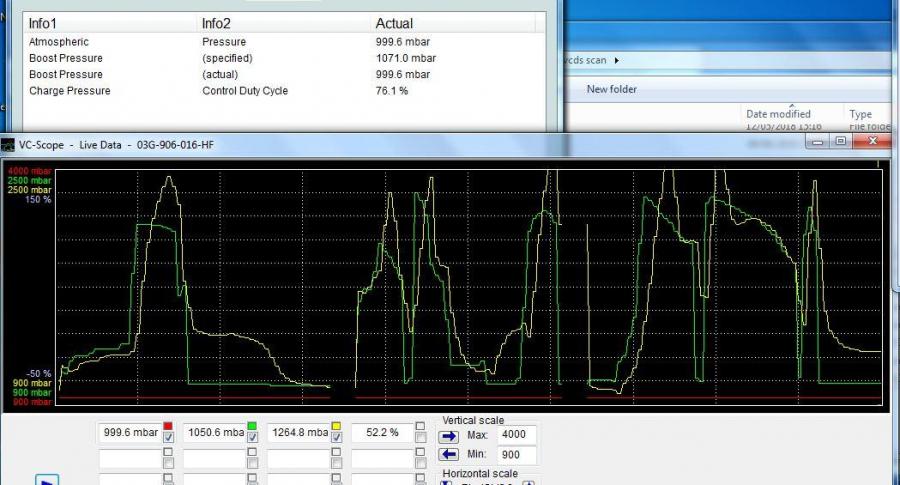Expand the vcds scan breadcrumb arrow

[617, 60]
